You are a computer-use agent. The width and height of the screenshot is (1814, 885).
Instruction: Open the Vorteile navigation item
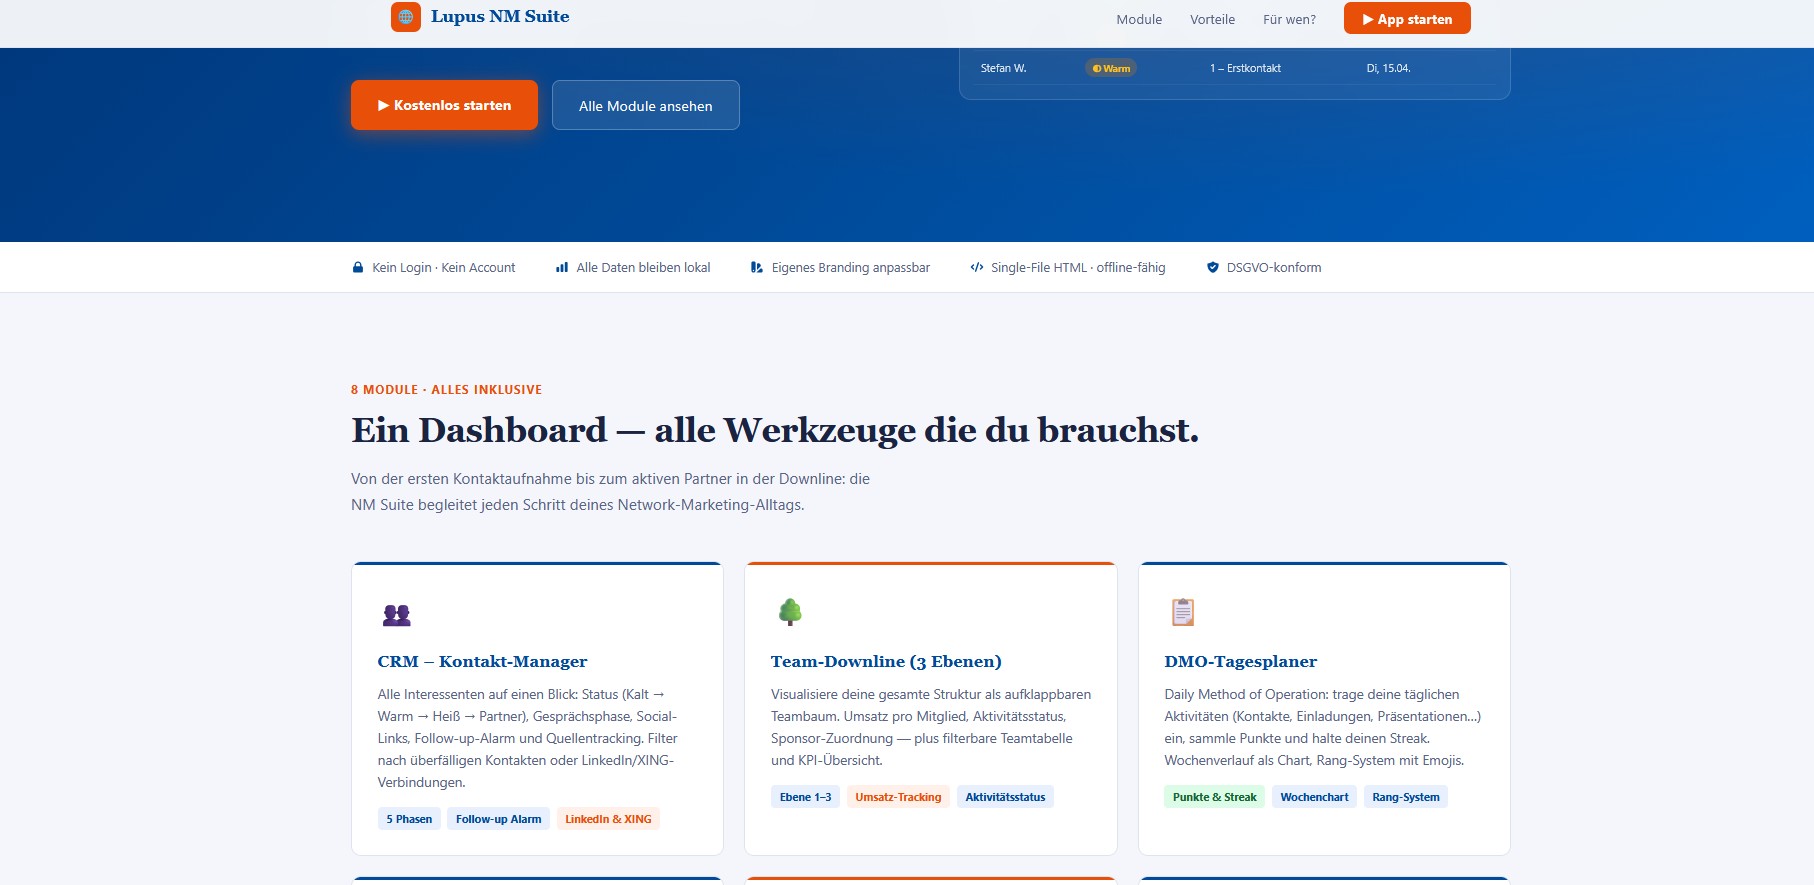(x=1212, y=19)
